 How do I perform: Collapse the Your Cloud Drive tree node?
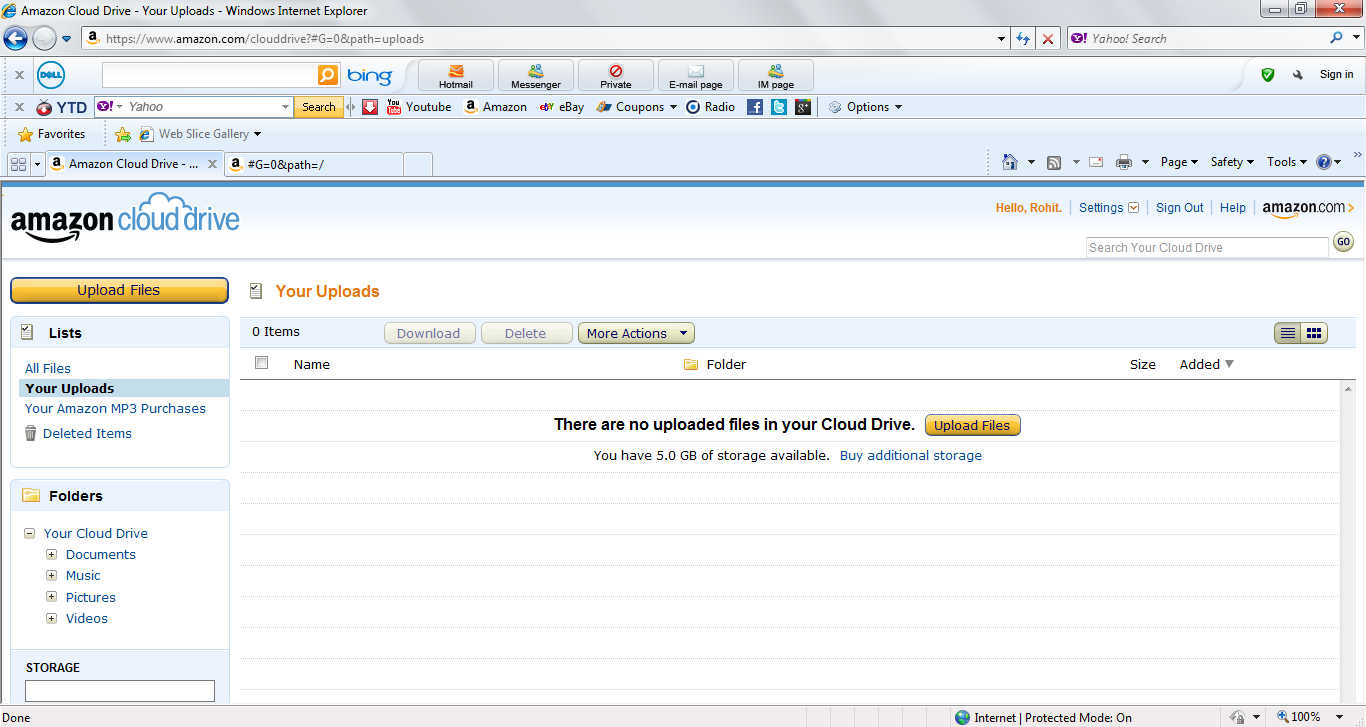coord(30,533)
